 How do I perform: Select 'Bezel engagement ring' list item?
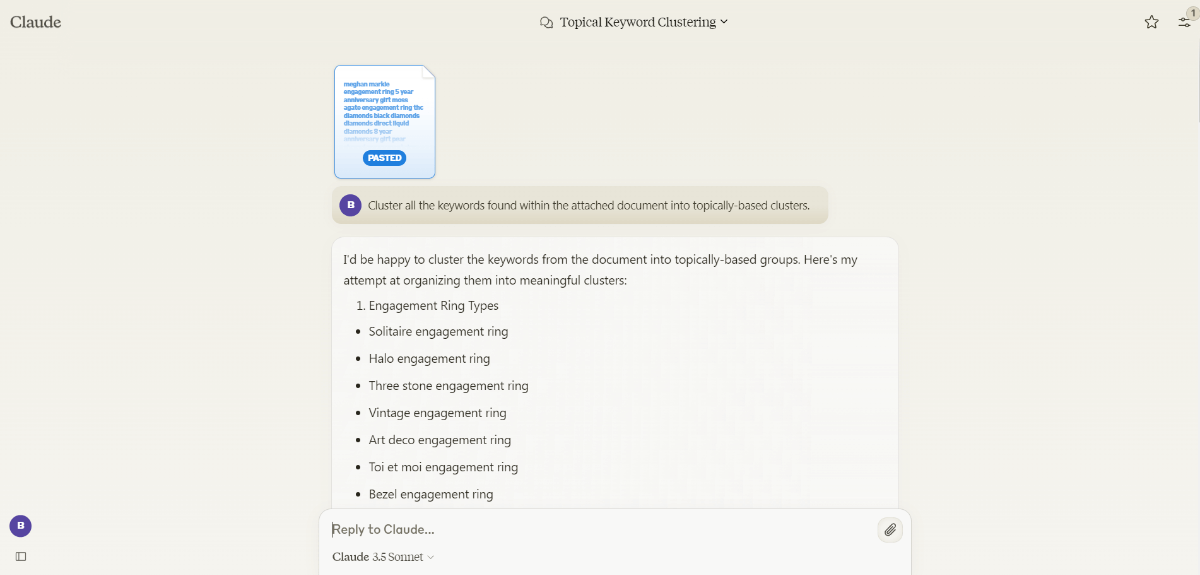[431, 494]
